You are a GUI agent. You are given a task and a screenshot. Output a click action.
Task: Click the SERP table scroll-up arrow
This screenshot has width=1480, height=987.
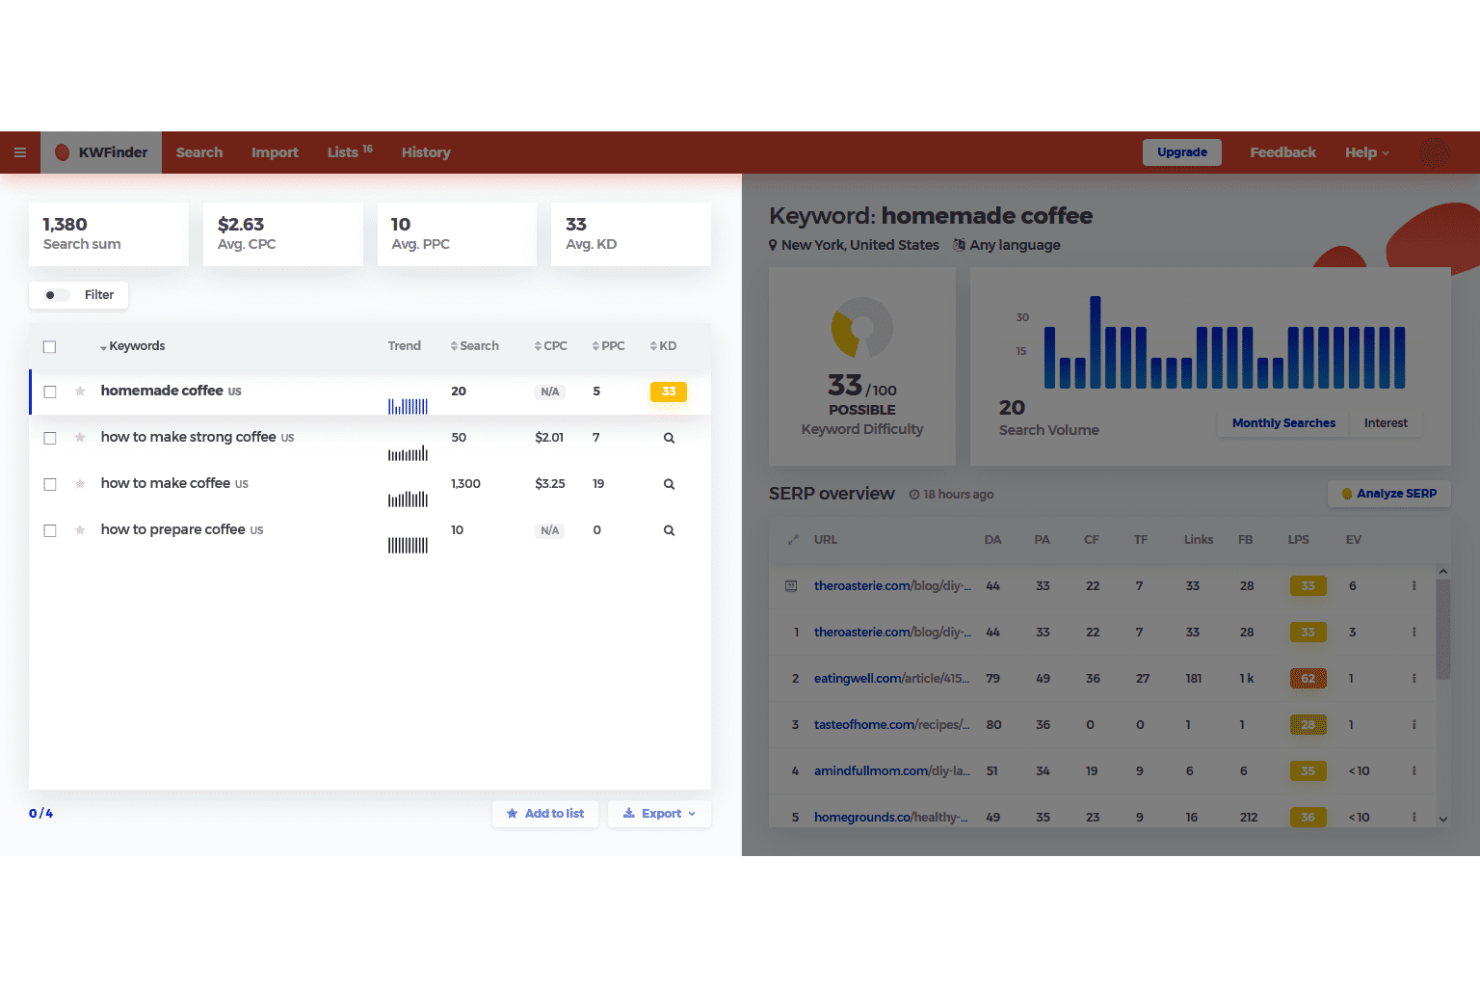(1443, 571)
